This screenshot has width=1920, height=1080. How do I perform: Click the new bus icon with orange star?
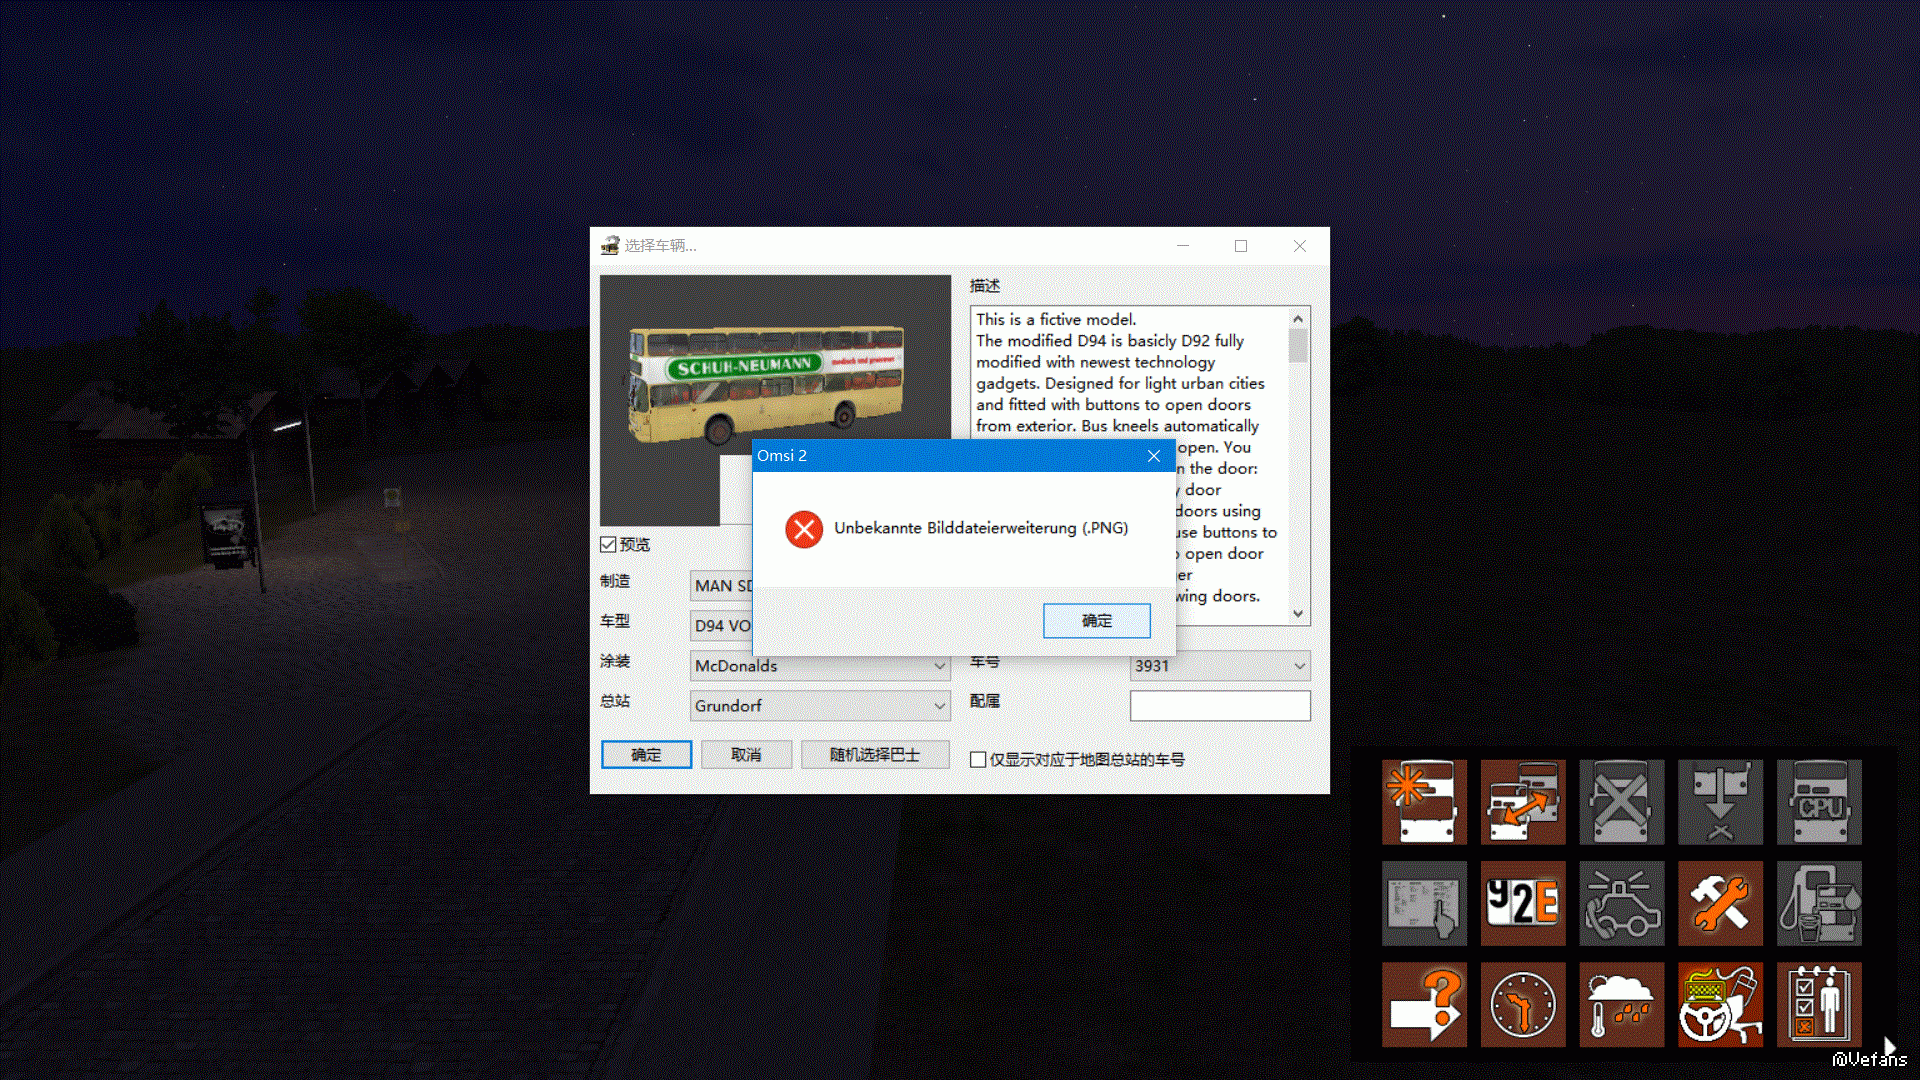(1424, 801)
